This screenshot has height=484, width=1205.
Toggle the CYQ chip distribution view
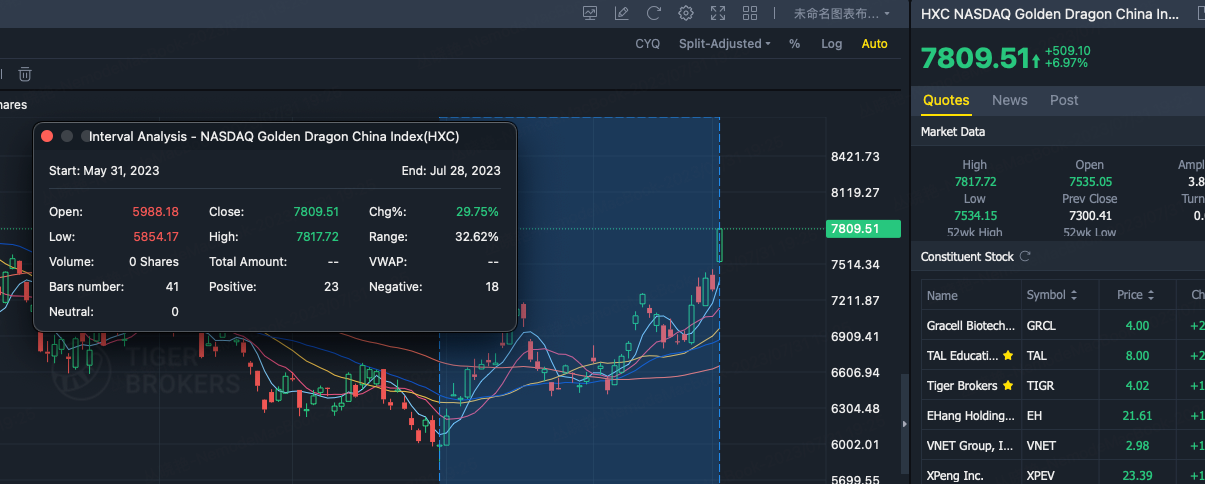pyautogui.click(x=648, y=44)
